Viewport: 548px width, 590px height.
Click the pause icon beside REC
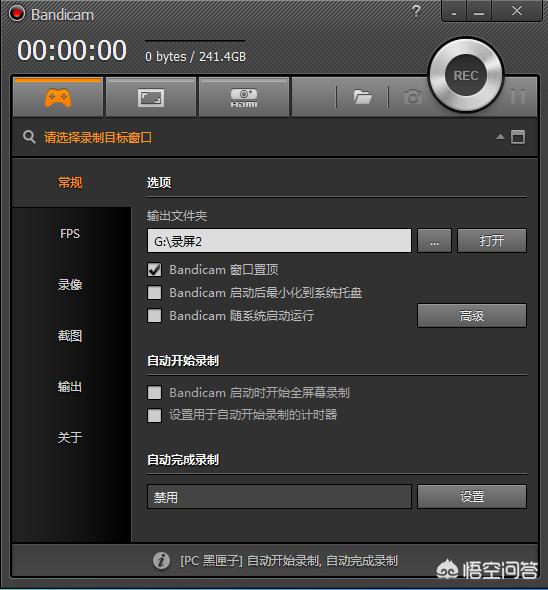pyautogui.click(x=518, y=97)
